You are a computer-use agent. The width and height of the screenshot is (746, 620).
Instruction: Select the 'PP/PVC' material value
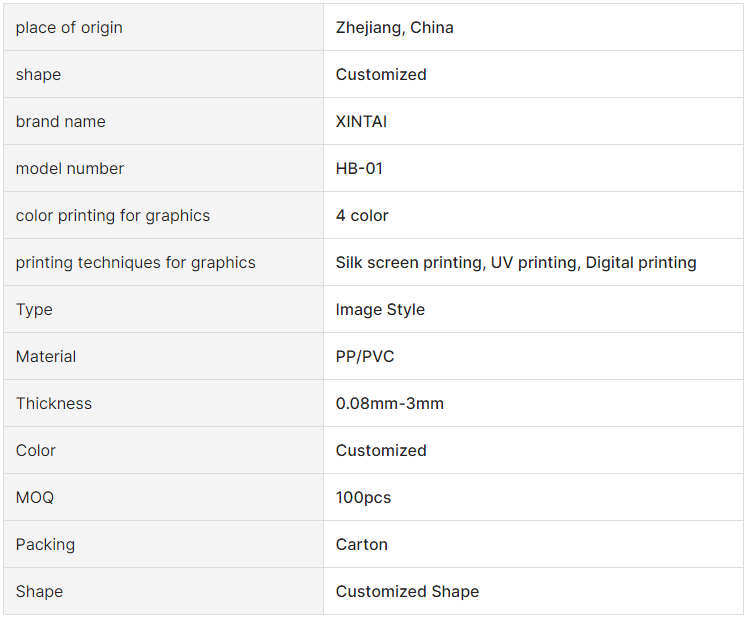point(365,356)
